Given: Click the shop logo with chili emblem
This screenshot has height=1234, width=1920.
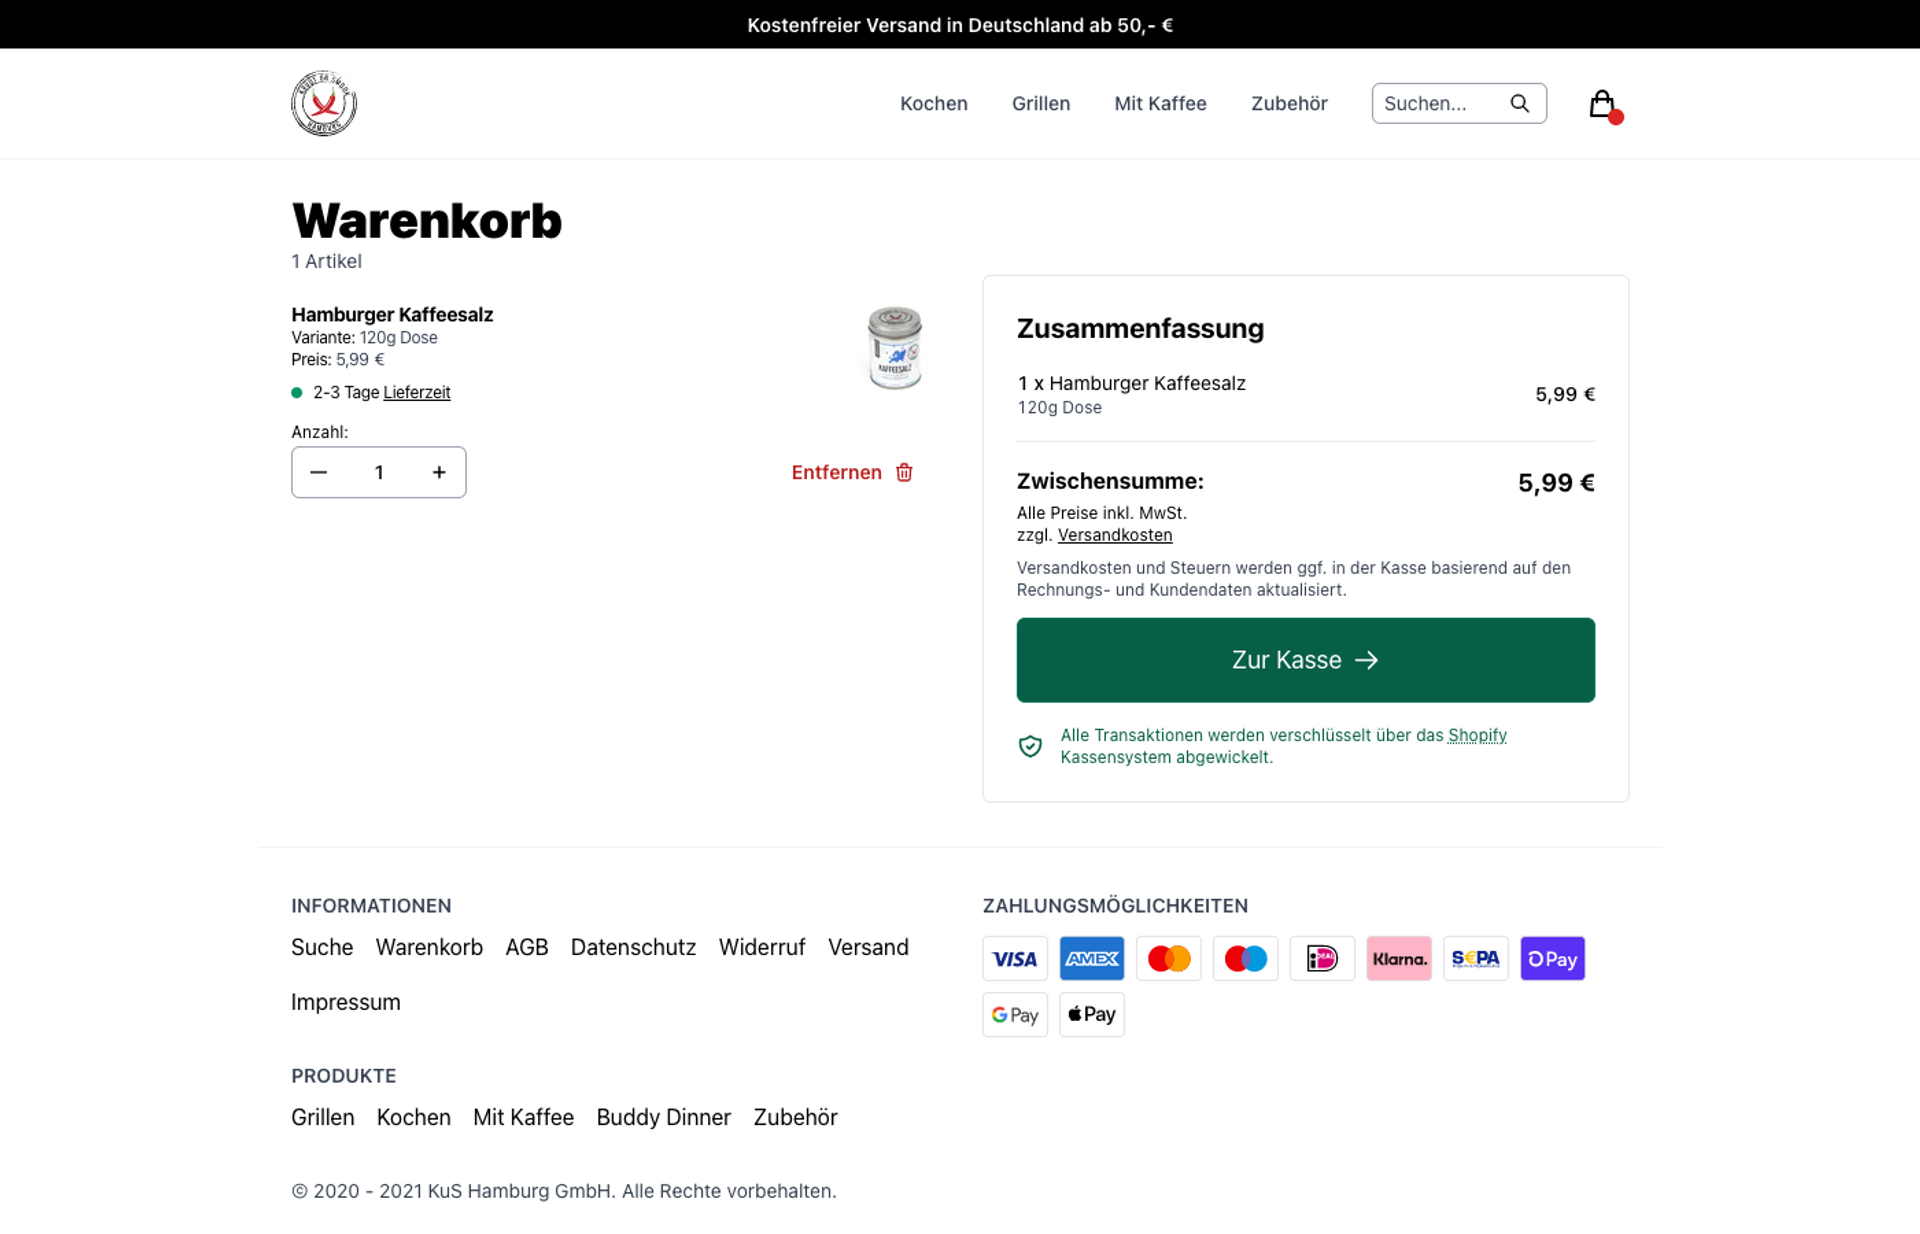Looking at the screenshot, I should click(323, 103).
